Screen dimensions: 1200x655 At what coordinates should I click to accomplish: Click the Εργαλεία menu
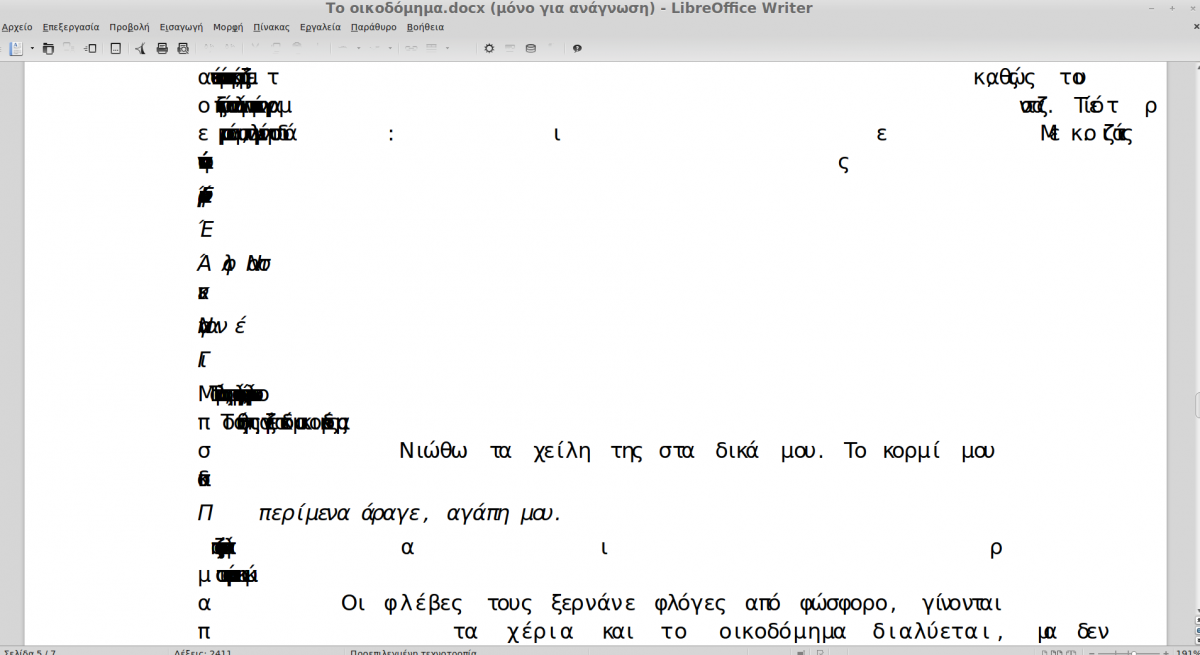pyautogui.click(x=321, y=27)
